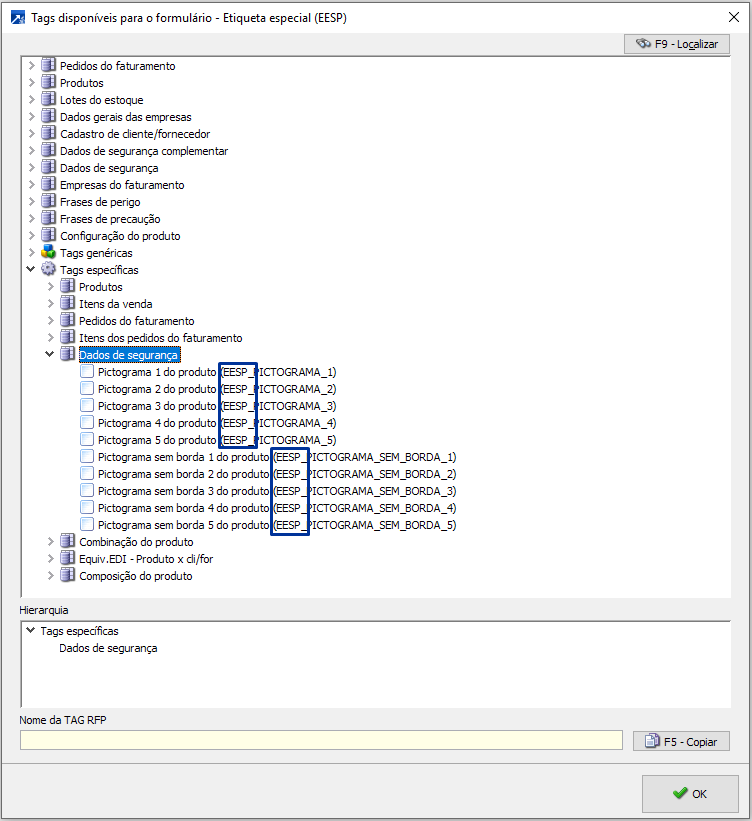Expand the Tags genéricas node
Image resolution: width=752 pixels, height=821 pixels.
point(31,253)
